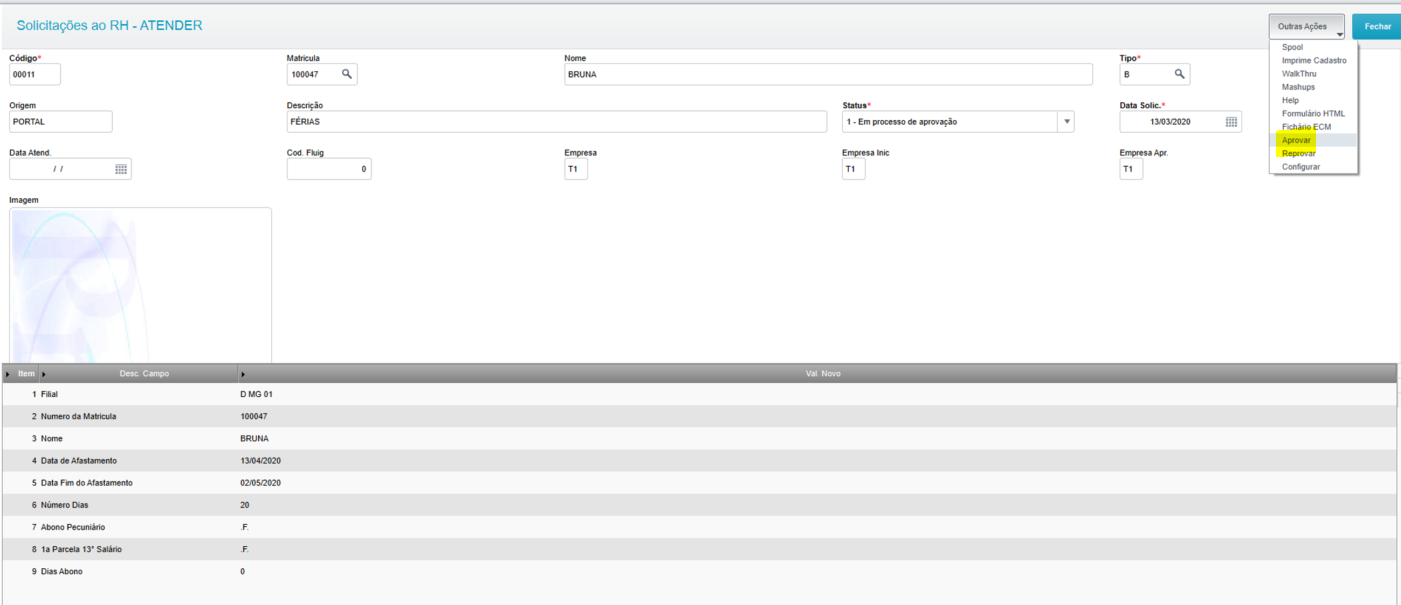The width and height of the screenshot is (1401, 605).
Task: Click the Item column header arrow
Action: click(9, 374)
